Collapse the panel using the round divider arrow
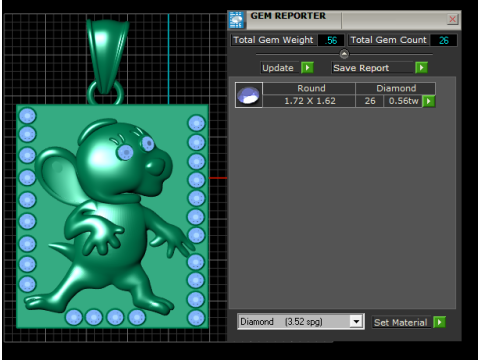 (x=344, y=54)
